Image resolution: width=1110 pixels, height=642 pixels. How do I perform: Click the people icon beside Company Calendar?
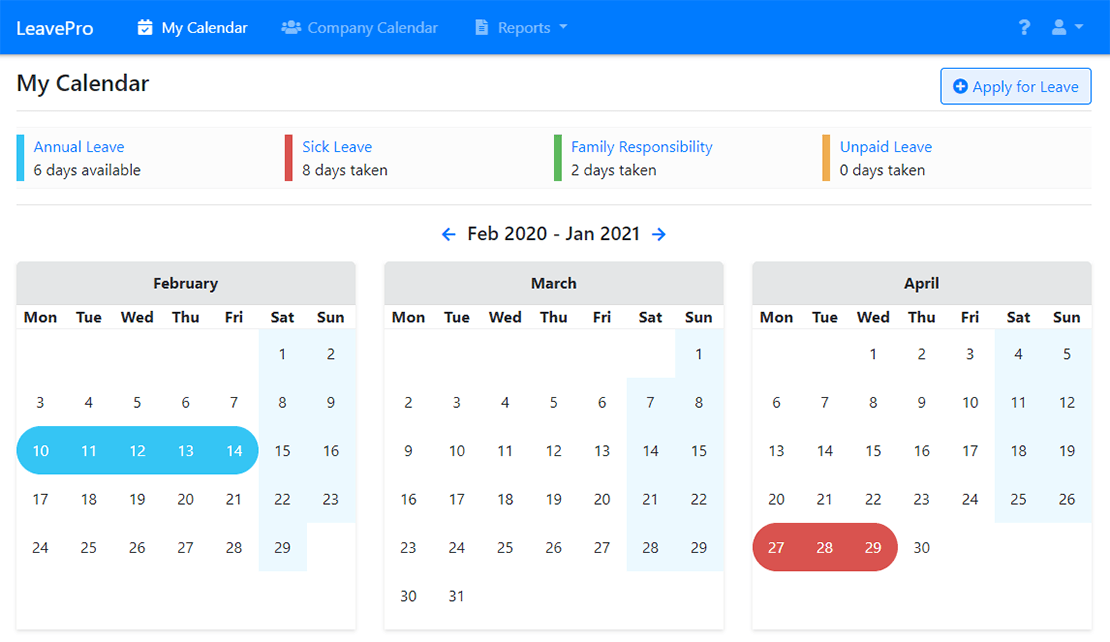point(291,28)
